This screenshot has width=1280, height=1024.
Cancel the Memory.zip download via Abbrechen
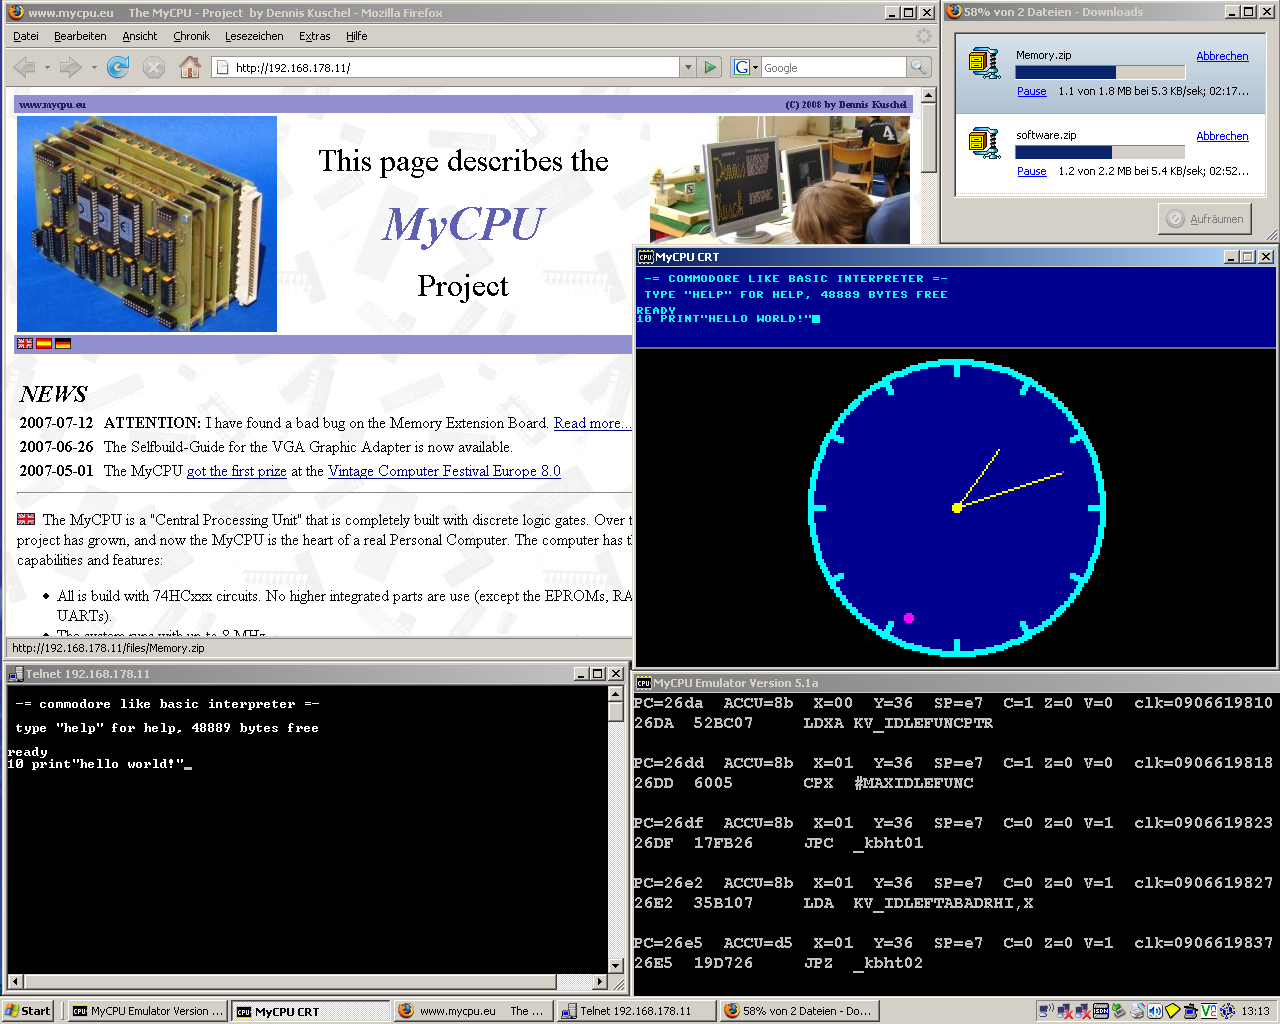click(1222, 56)
